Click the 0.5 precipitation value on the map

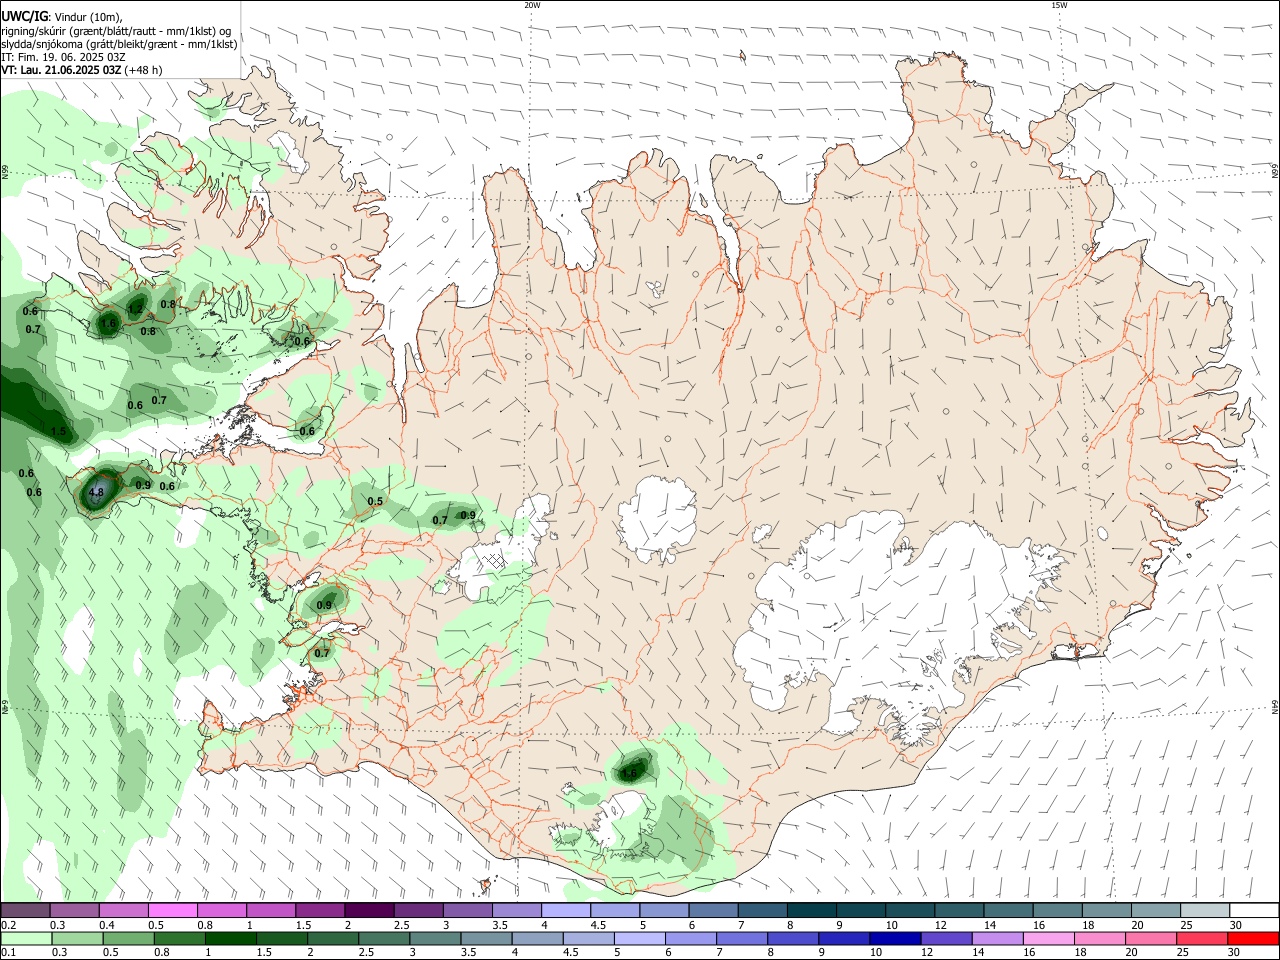pyautogui.click(x=375, y=502)
